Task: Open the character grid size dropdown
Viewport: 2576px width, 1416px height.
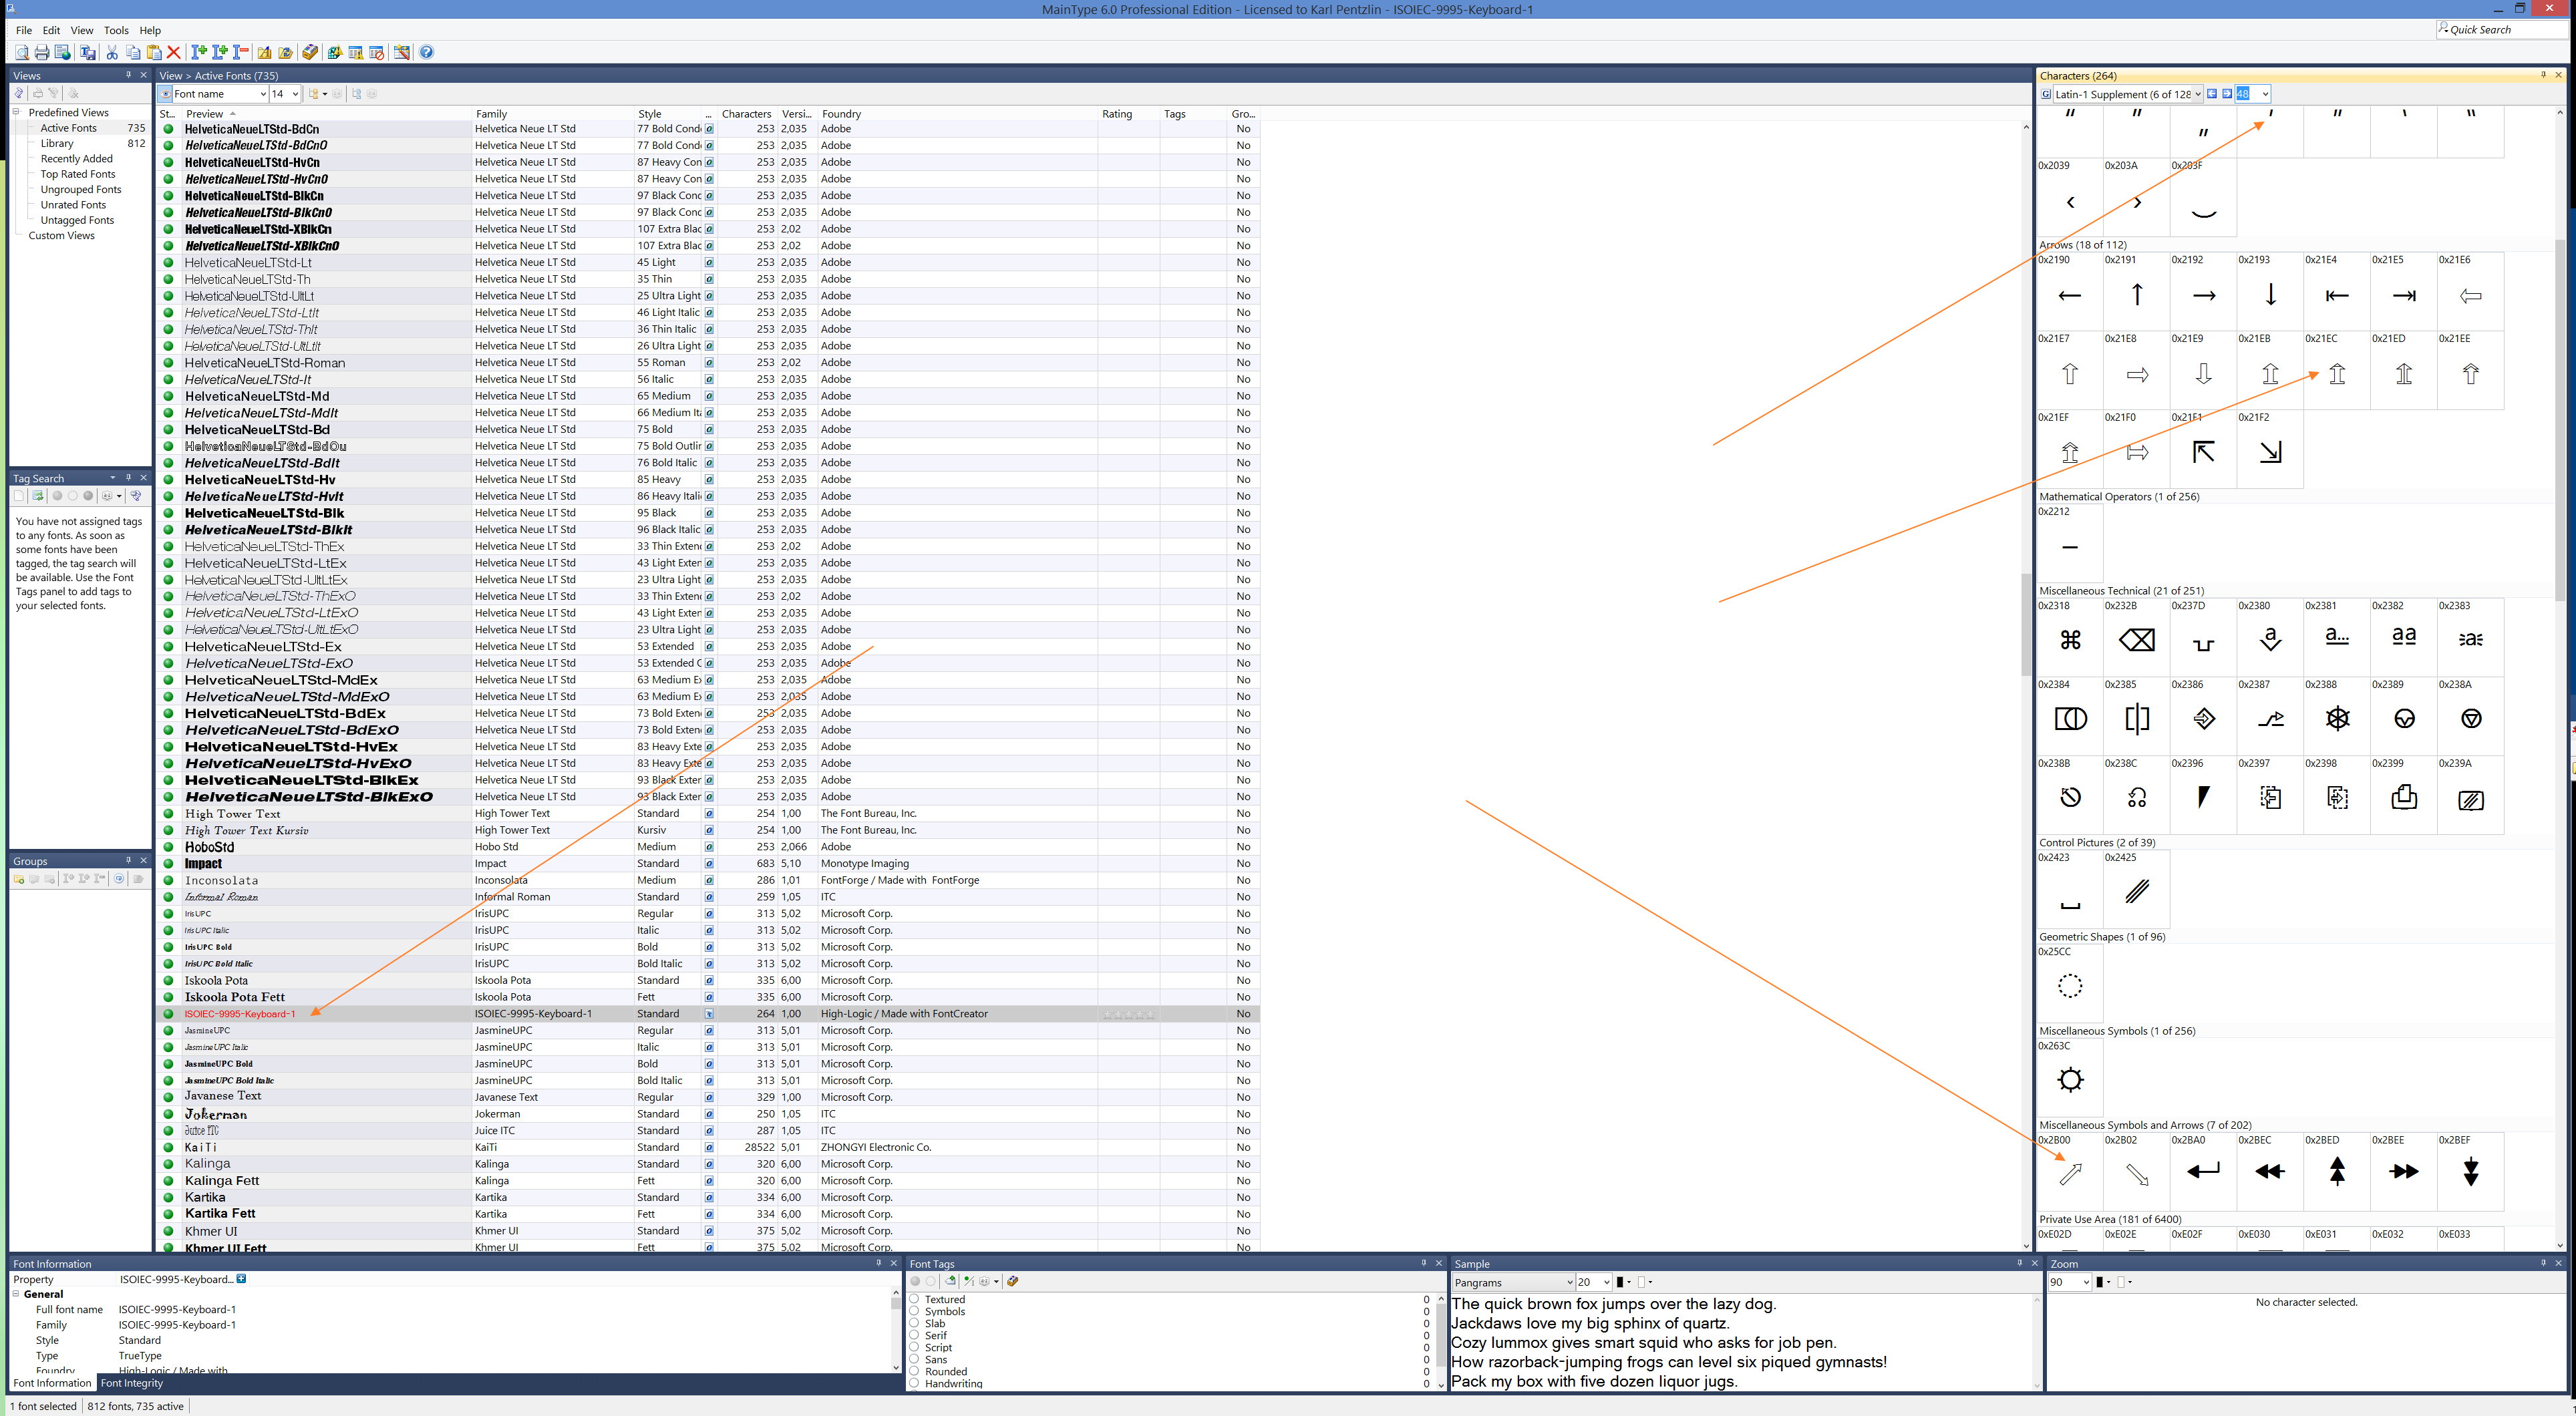Action: pyautogui.click(x=2265, y=94)
